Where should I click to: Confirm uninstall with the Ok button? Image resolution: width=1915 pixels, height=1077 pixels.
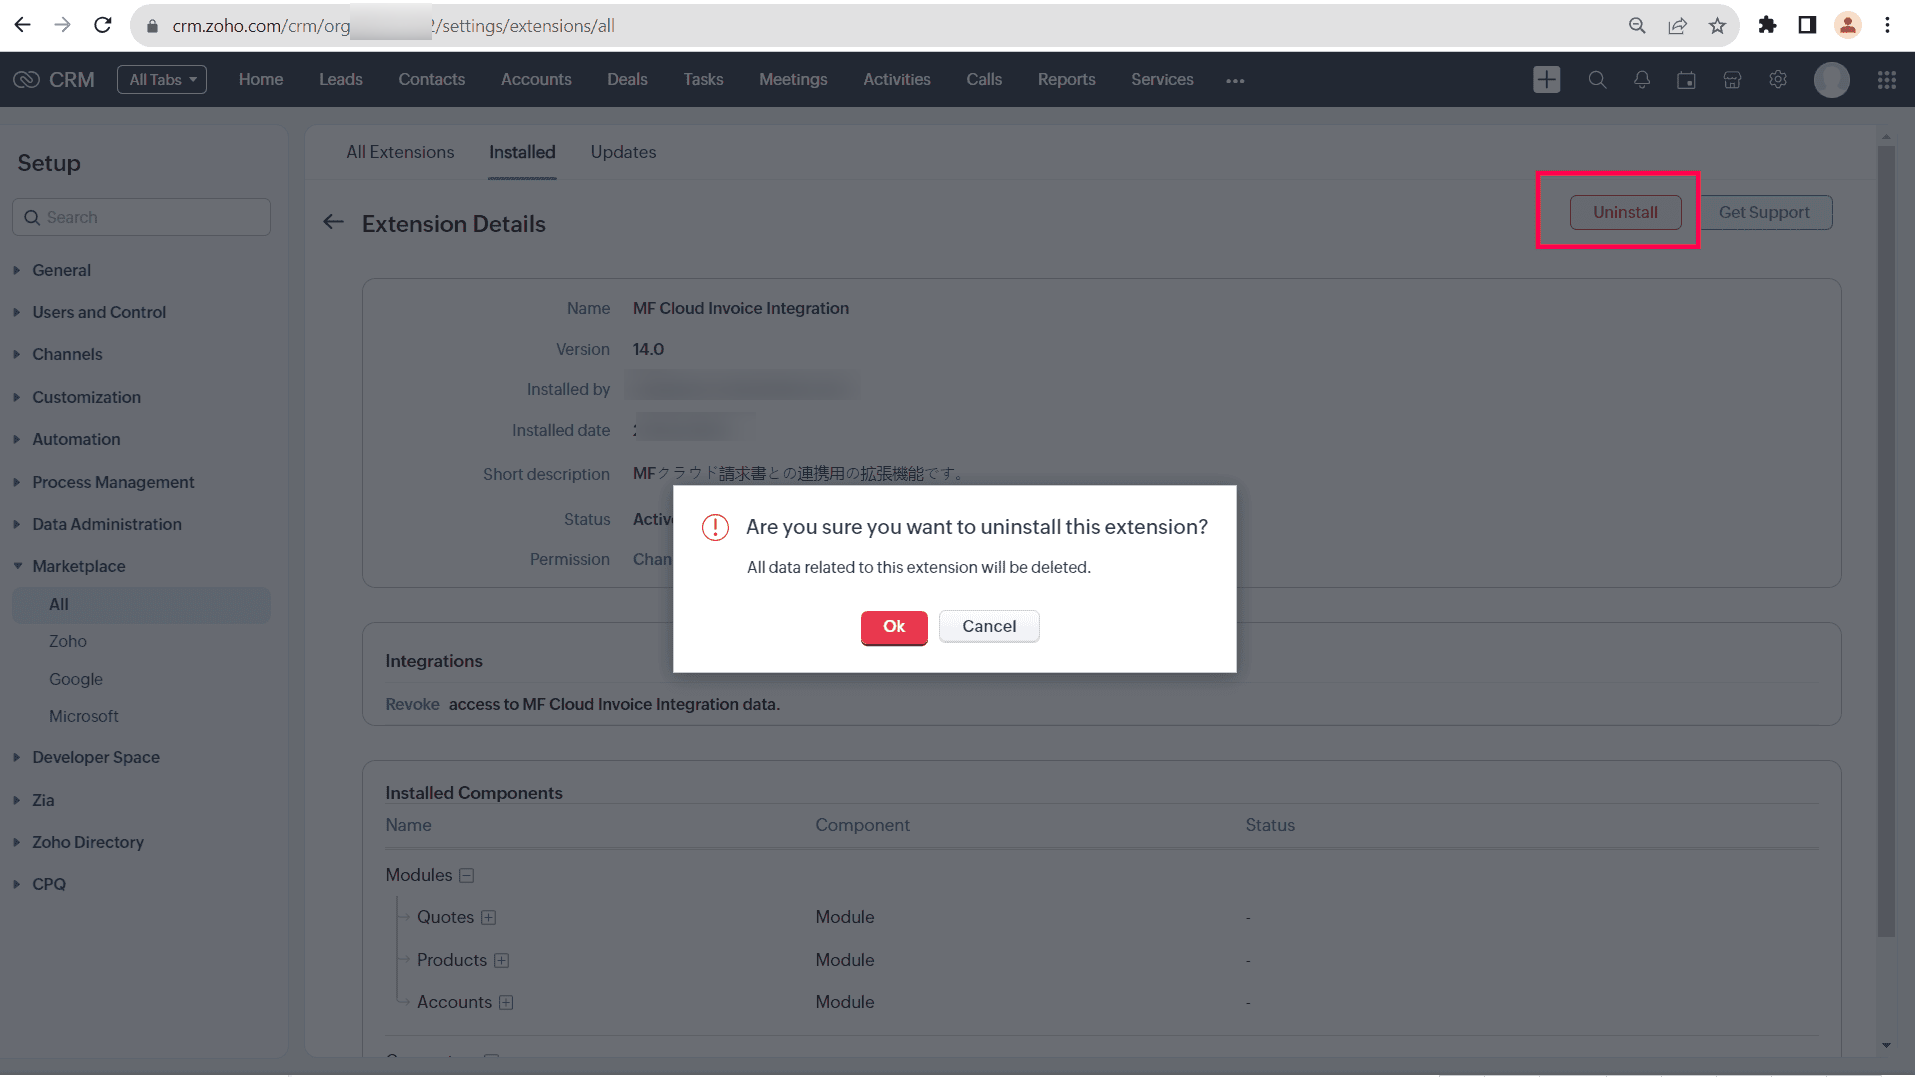pyautogui.click(x=893, y=627)
